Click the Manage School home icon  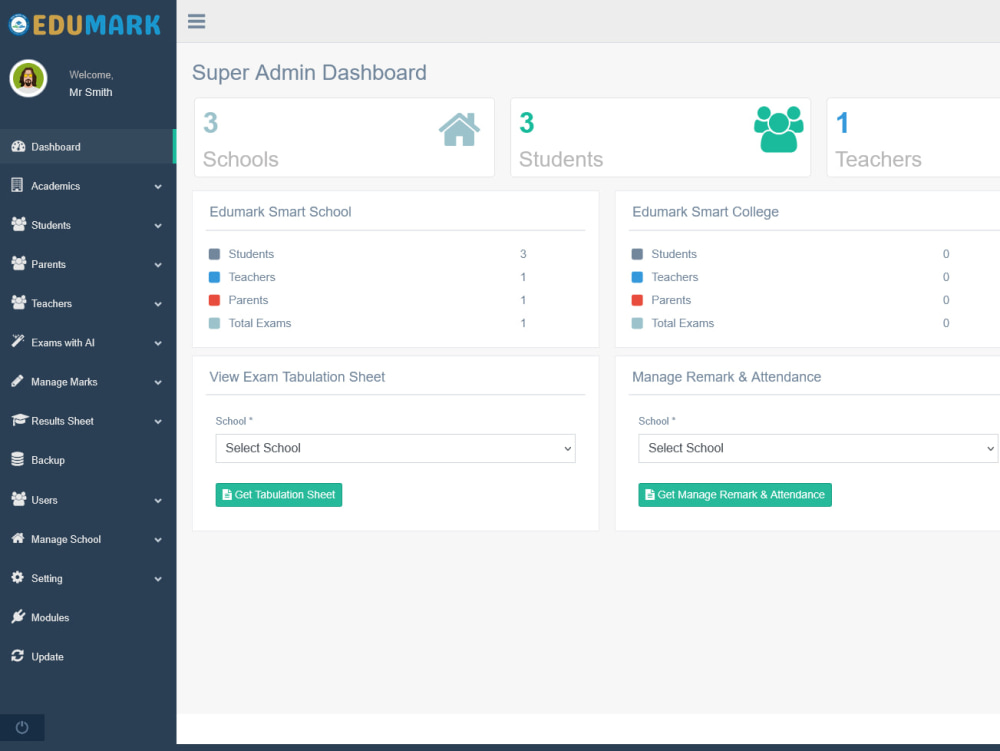click(x=18, y=538)
